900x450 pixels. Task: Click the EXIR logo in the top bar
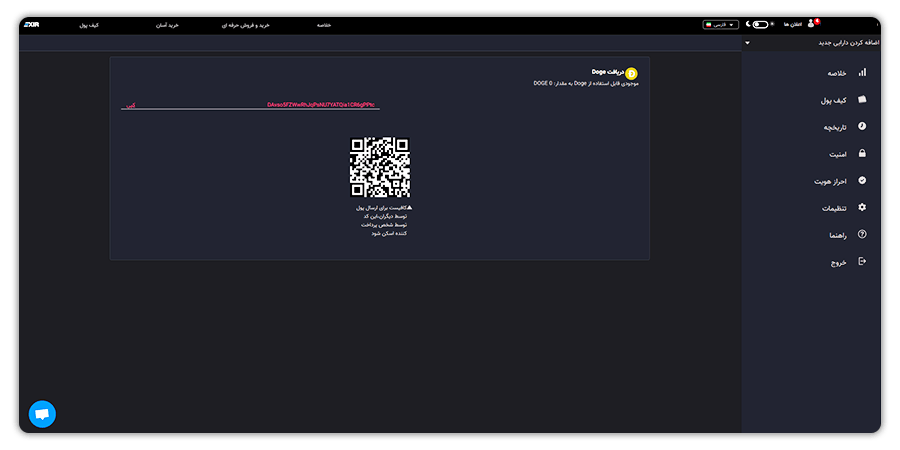[32, 25]
